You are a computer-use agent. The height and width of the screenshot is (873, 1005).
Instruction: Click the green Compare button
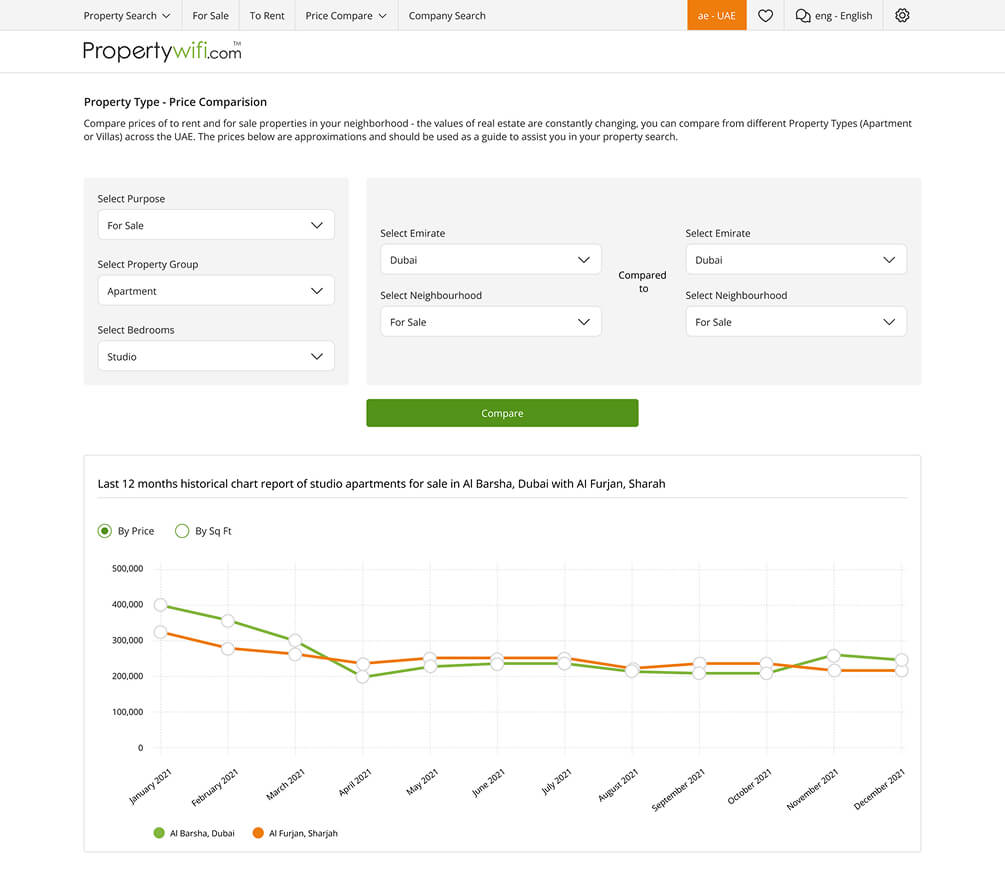point(502,413)
